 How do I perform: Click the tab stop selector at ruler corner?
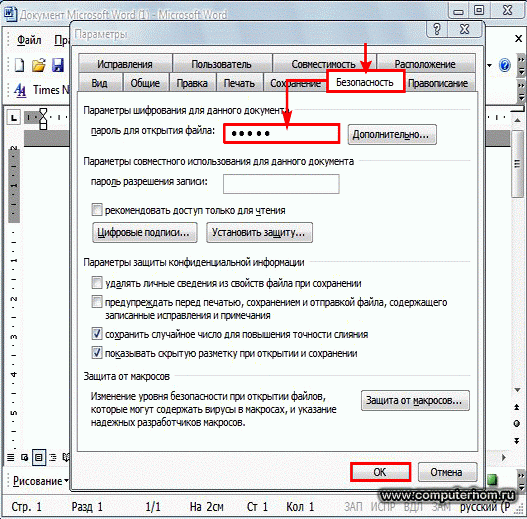point(14,118)
